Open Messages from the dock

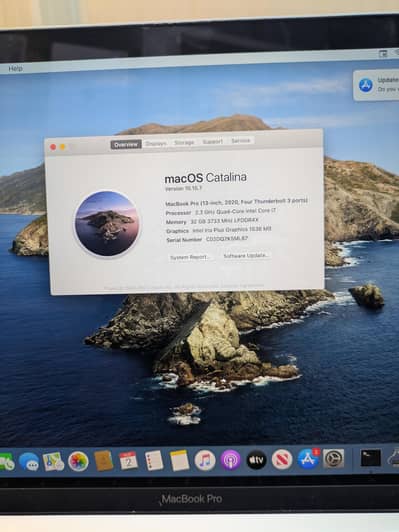(x=29, y=462)
